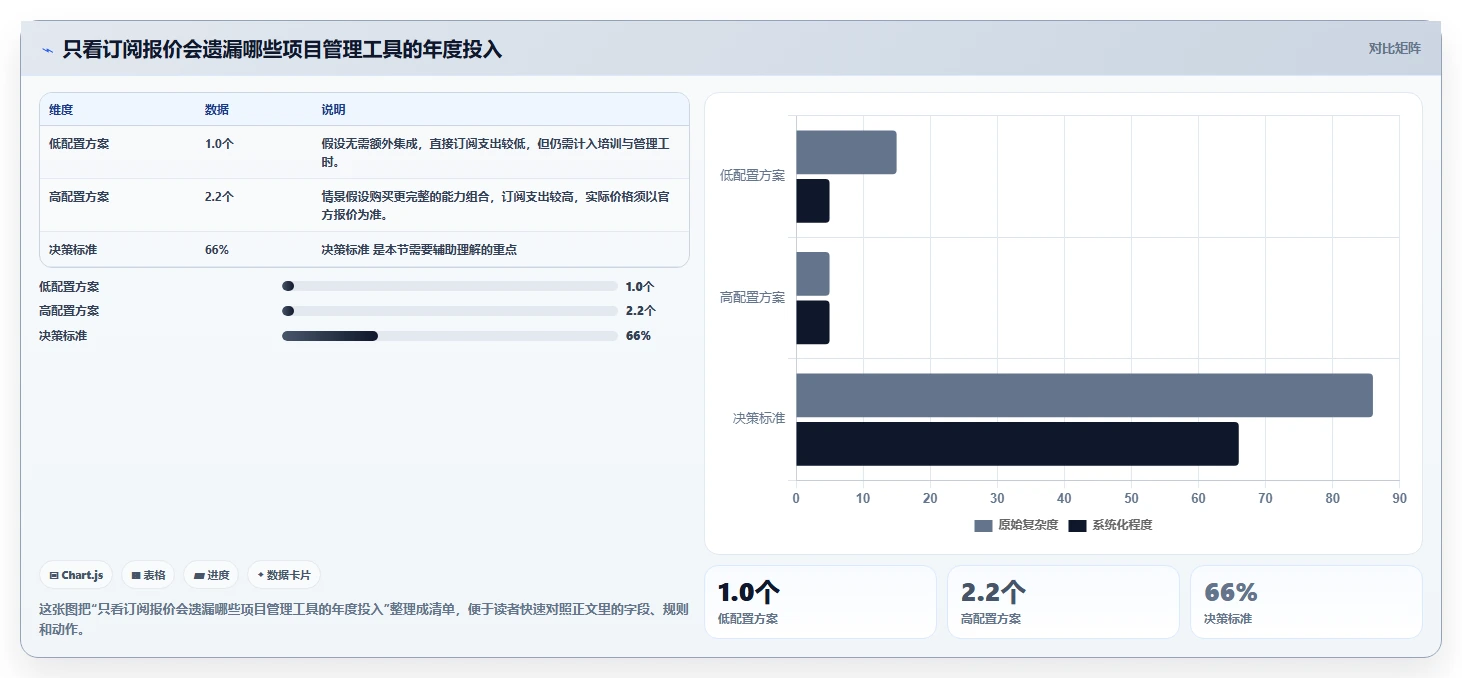Toggle the 系统化程度 legend item
Viewport: 1462px width, 678px height.
click(x=1110, y=525)
